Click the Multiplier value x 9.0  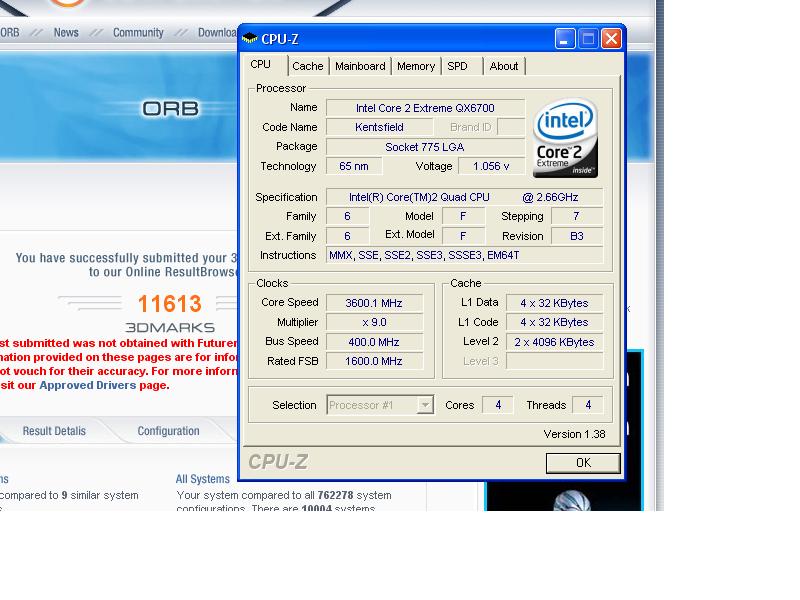(374, 322)
